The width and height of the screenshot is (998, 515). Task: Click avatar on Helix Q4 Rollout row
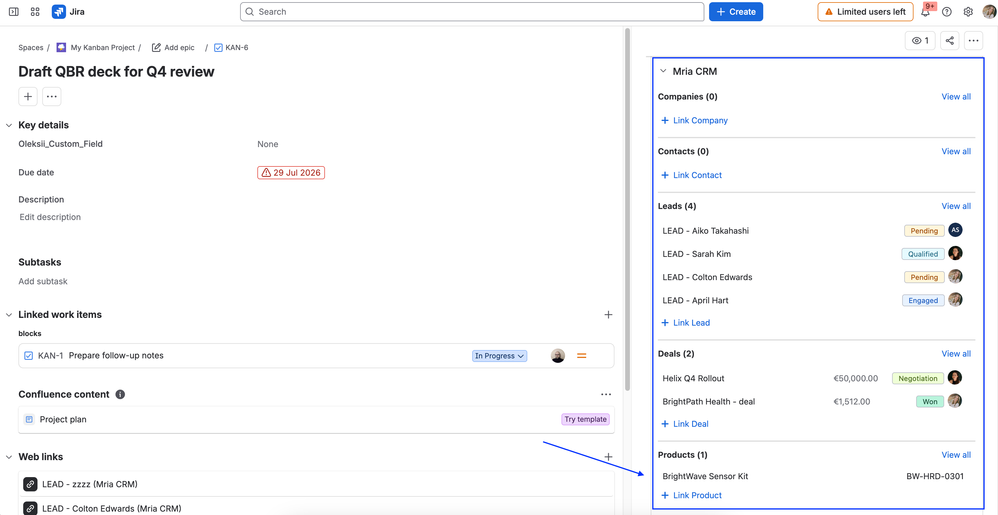tap(955, 377)
